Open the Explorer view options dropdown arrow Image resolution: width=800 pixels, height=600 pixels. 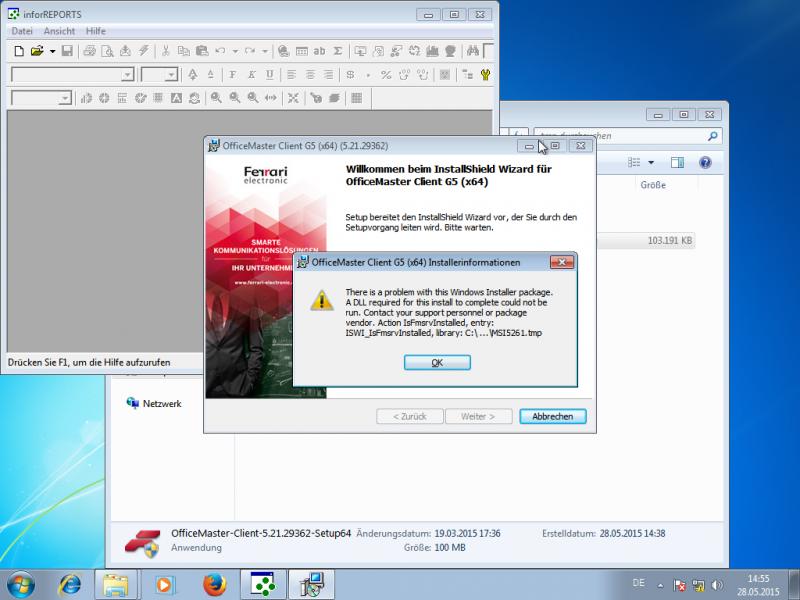coord(650,163)
